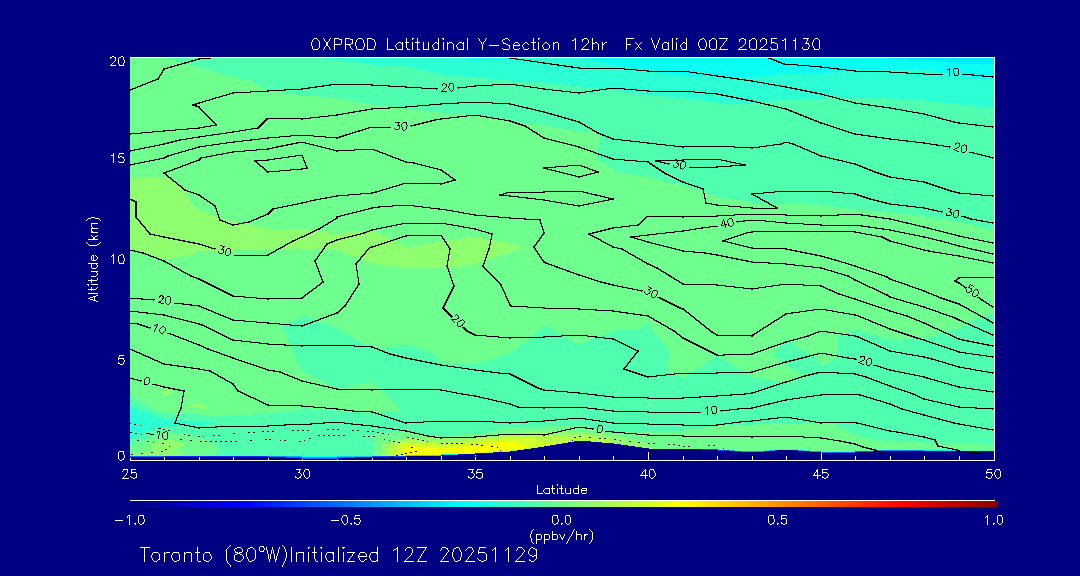This screenshot has width=1080, height=576.
Task: Click the latitude axis tick labeled 30
Action: point(303,472)
